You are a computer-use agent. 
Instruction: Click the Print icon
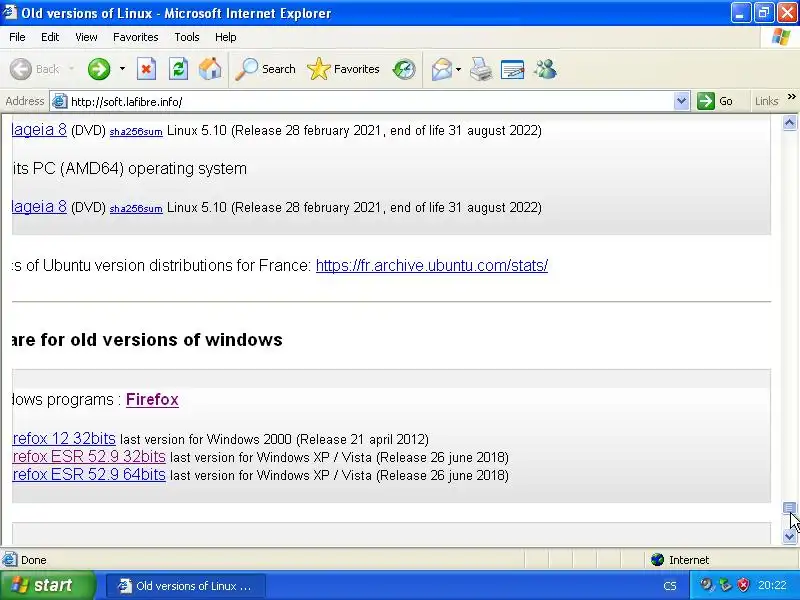click(x=481, y=69)
